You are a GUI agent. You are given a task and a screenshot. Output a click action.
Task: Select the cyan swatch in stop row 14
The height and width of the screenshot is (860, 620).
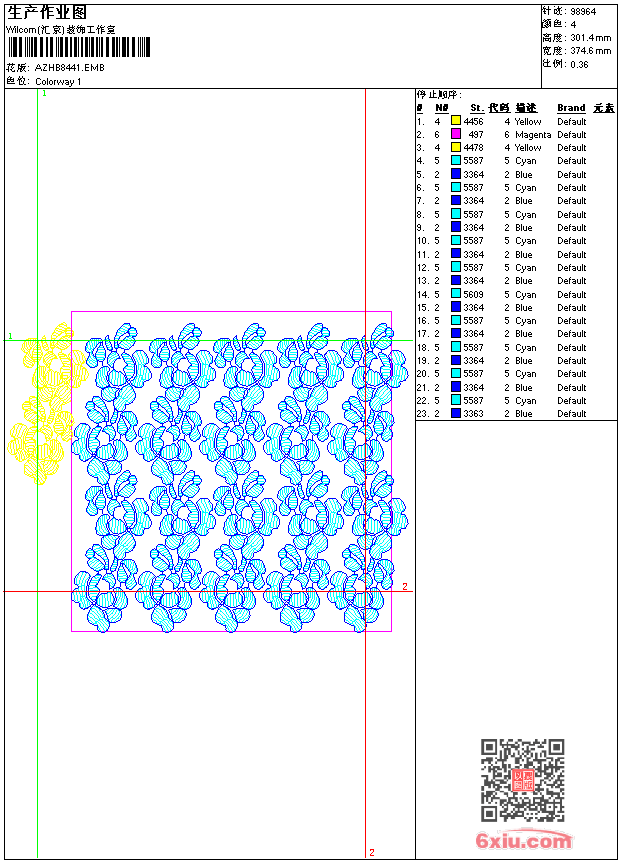point(456,294)
